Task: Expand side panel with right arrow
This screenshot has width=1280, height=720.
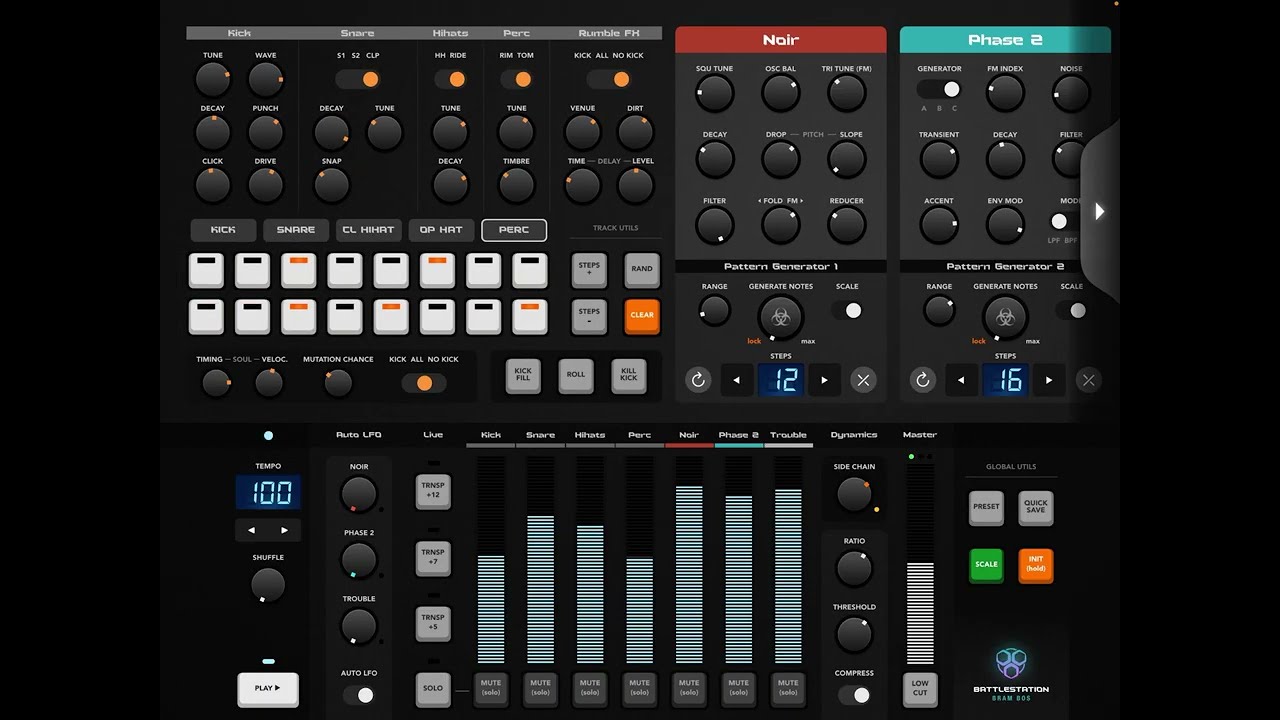Action: click(1099, 211)
